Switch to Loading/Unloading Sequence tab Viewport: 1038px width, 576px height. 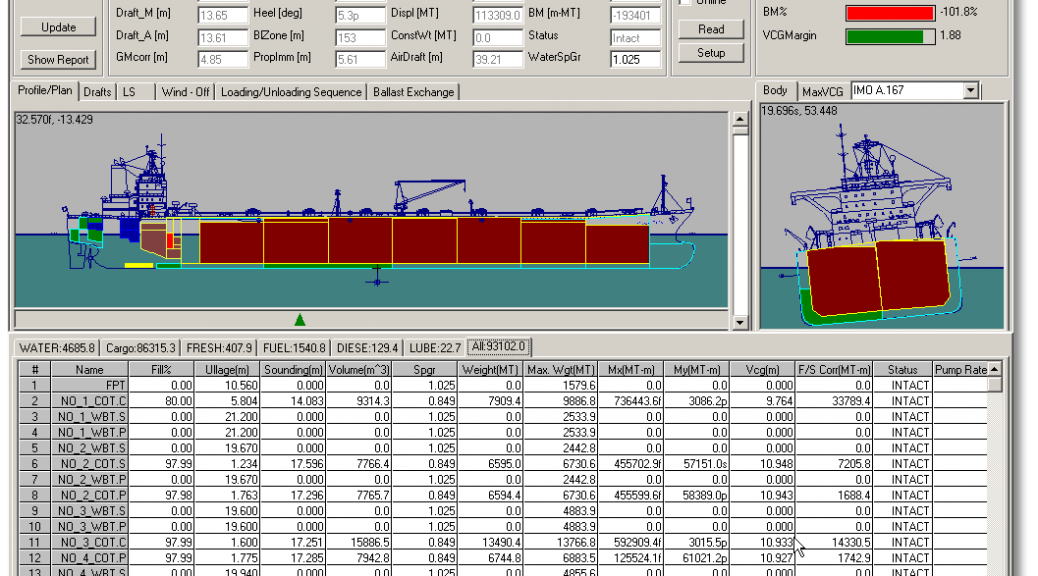pyautogui.click(x=291, y=92)
